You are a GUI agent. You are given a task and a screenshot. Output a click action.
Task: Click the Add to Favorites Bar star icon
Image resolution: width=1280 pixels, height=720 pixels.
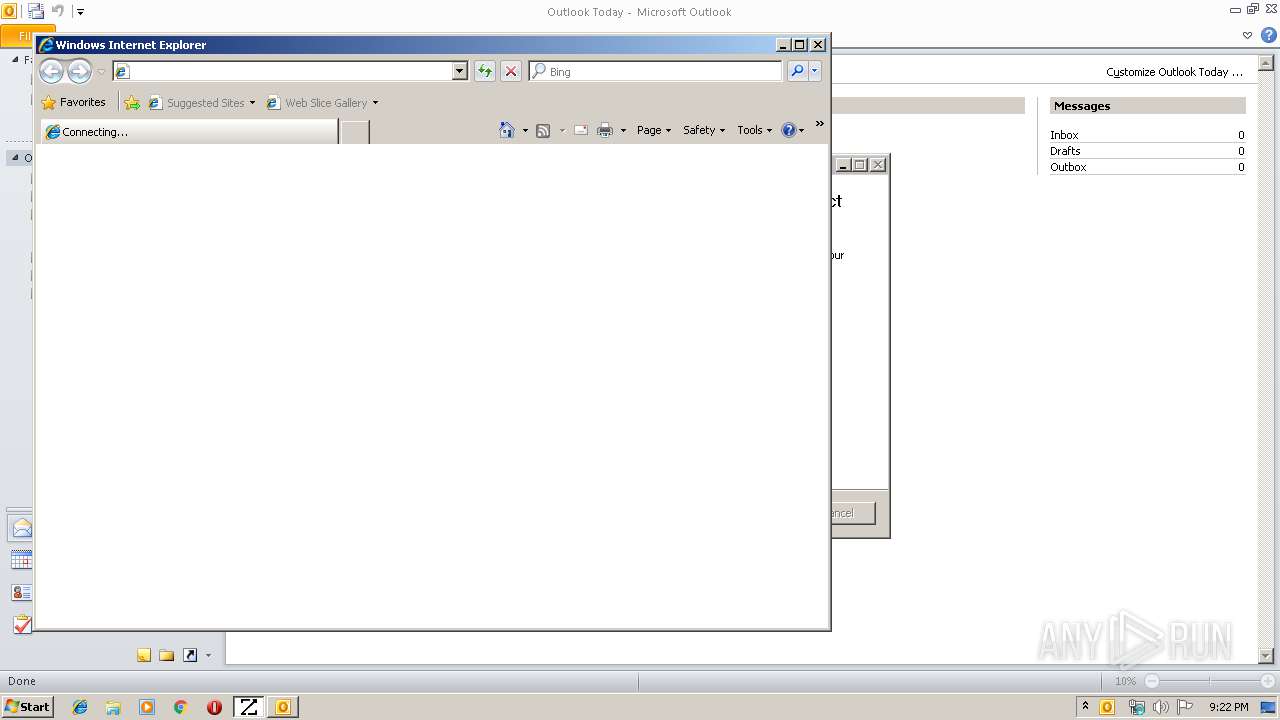(x=132, y=102)
